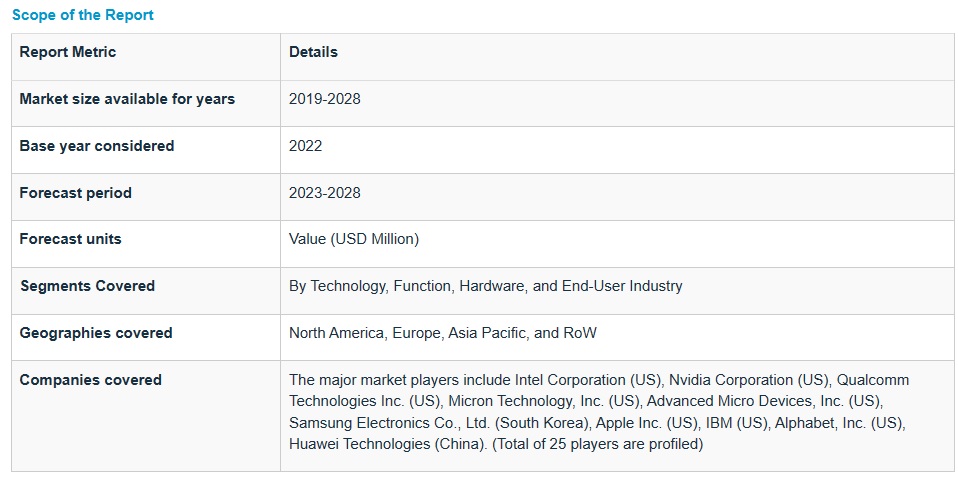958x483 pixels.
Task: Click the 'Forecast period' row label
Action: coord(76,193)
